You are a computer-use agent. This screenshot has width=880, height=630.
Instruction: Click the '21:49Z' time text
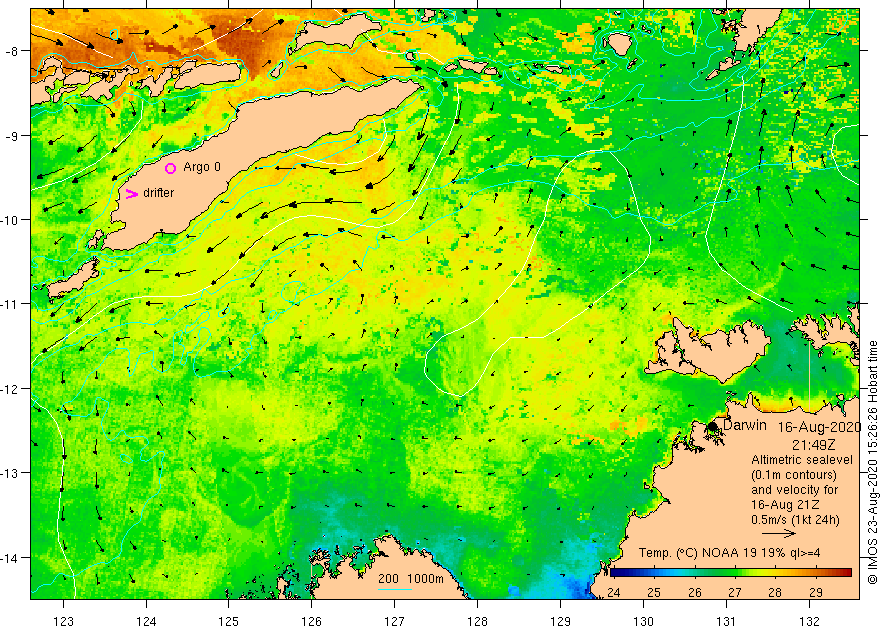(814, 445)
